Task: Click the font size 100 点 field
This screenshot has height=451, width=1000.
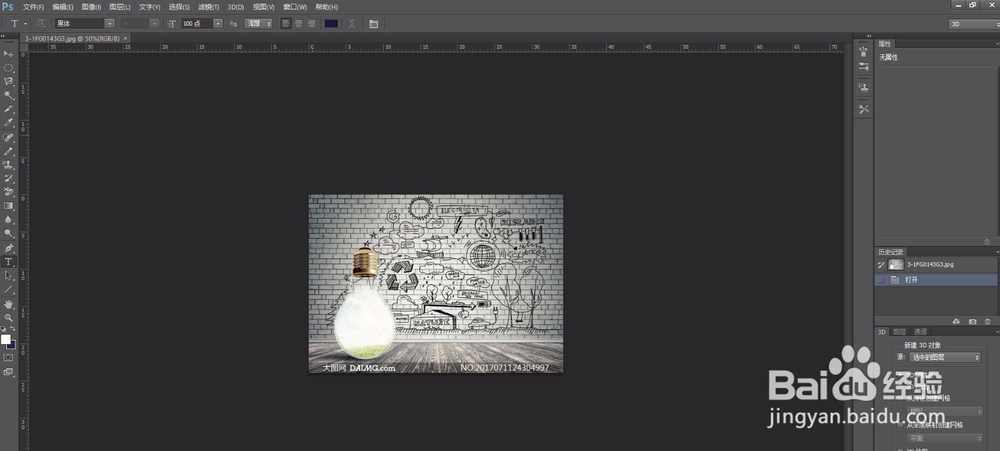Action: click(x=196, y=24)
